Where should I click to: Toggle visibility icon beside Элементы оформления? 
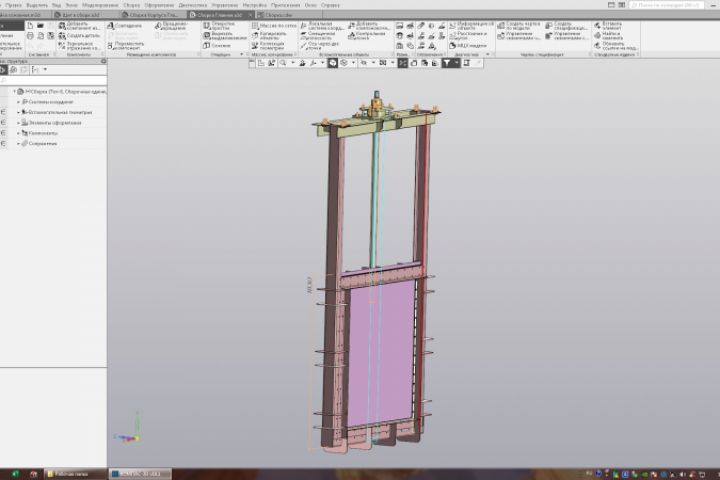[3, 123]
